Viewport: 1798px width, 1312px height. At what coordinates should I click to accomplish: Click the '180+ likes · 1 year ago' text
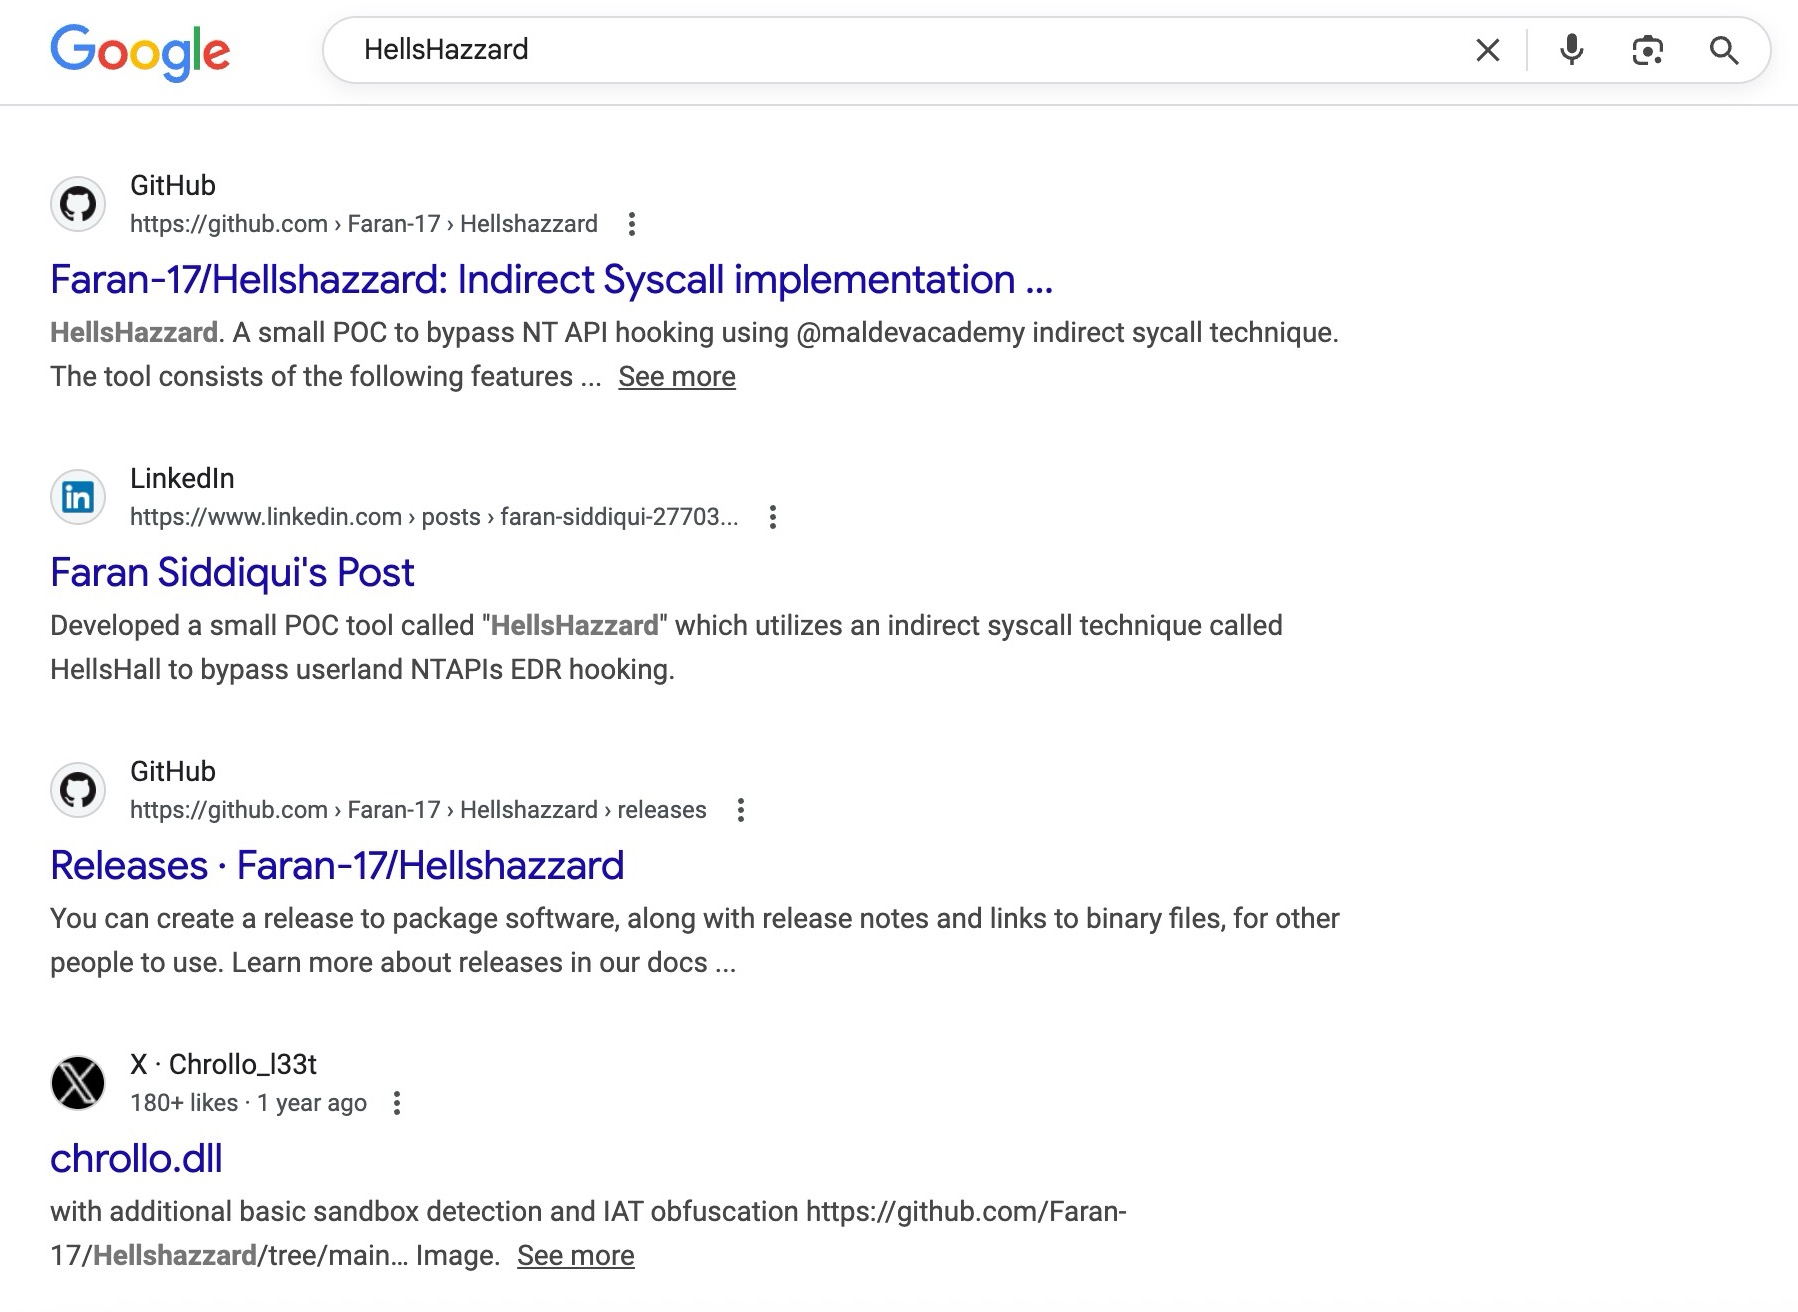tap(248, 1103)
